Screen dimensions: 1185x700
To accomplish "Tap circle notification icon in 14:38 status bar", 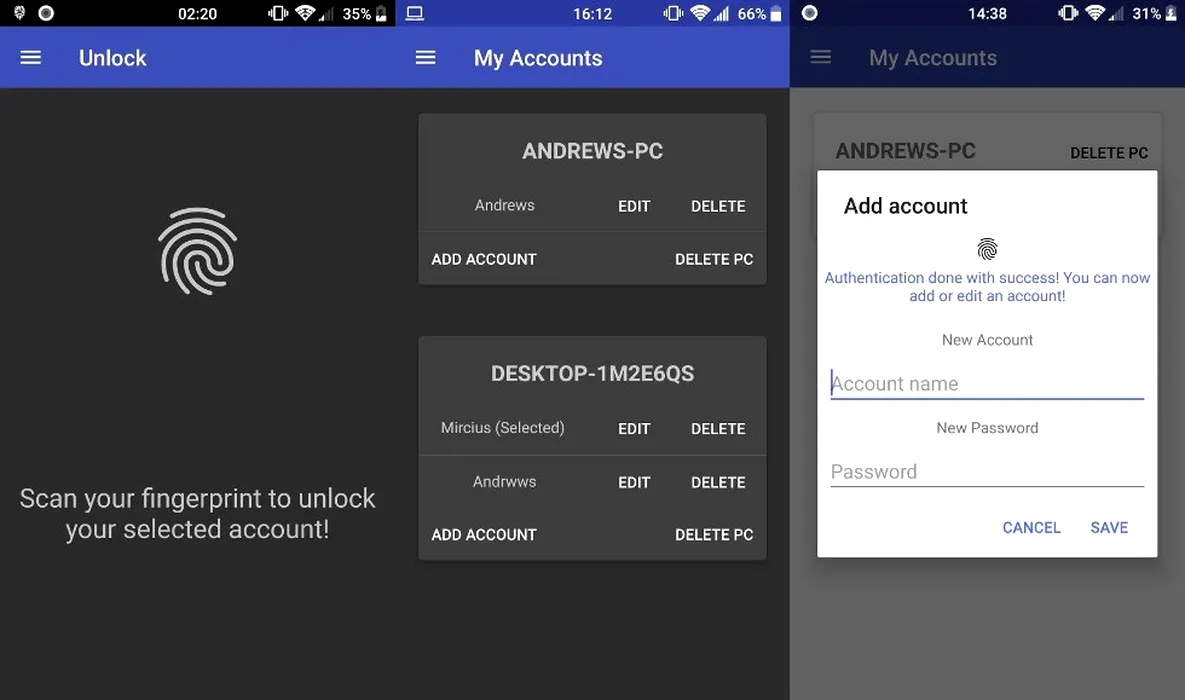I will (x=809, y=13).
